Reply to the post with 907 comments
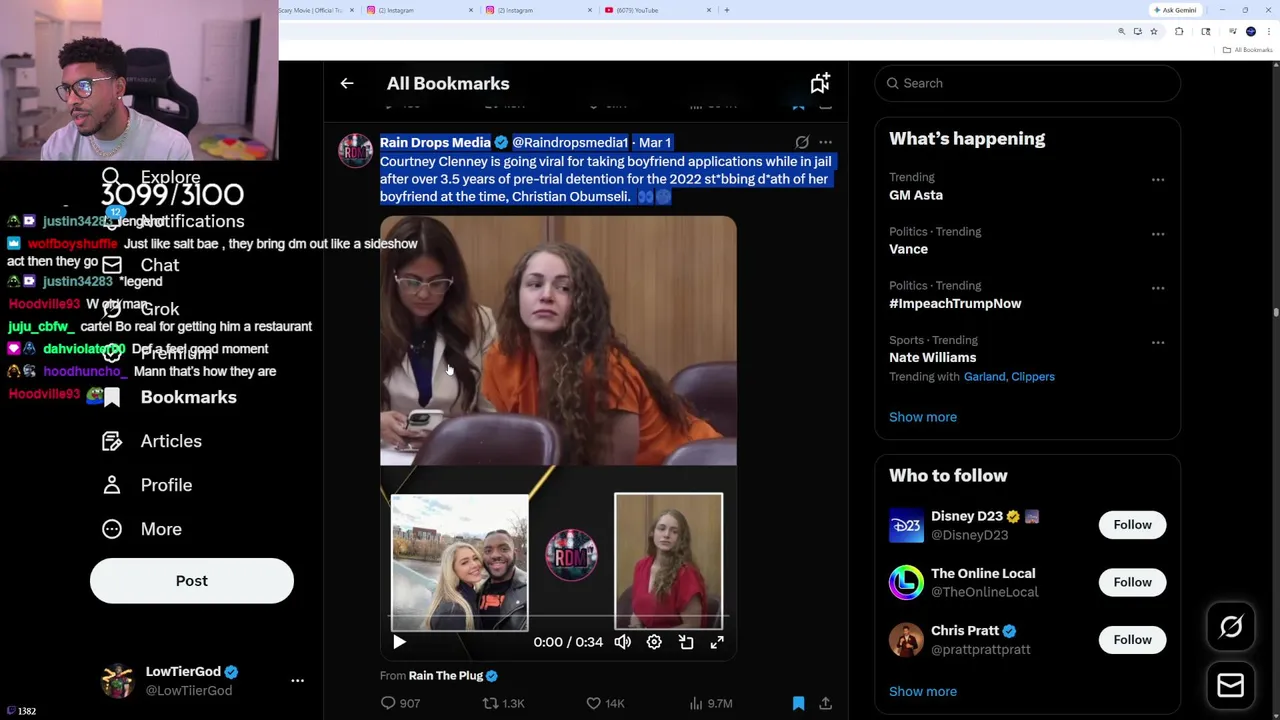The image size is (1280, 720). pos(400,704)
